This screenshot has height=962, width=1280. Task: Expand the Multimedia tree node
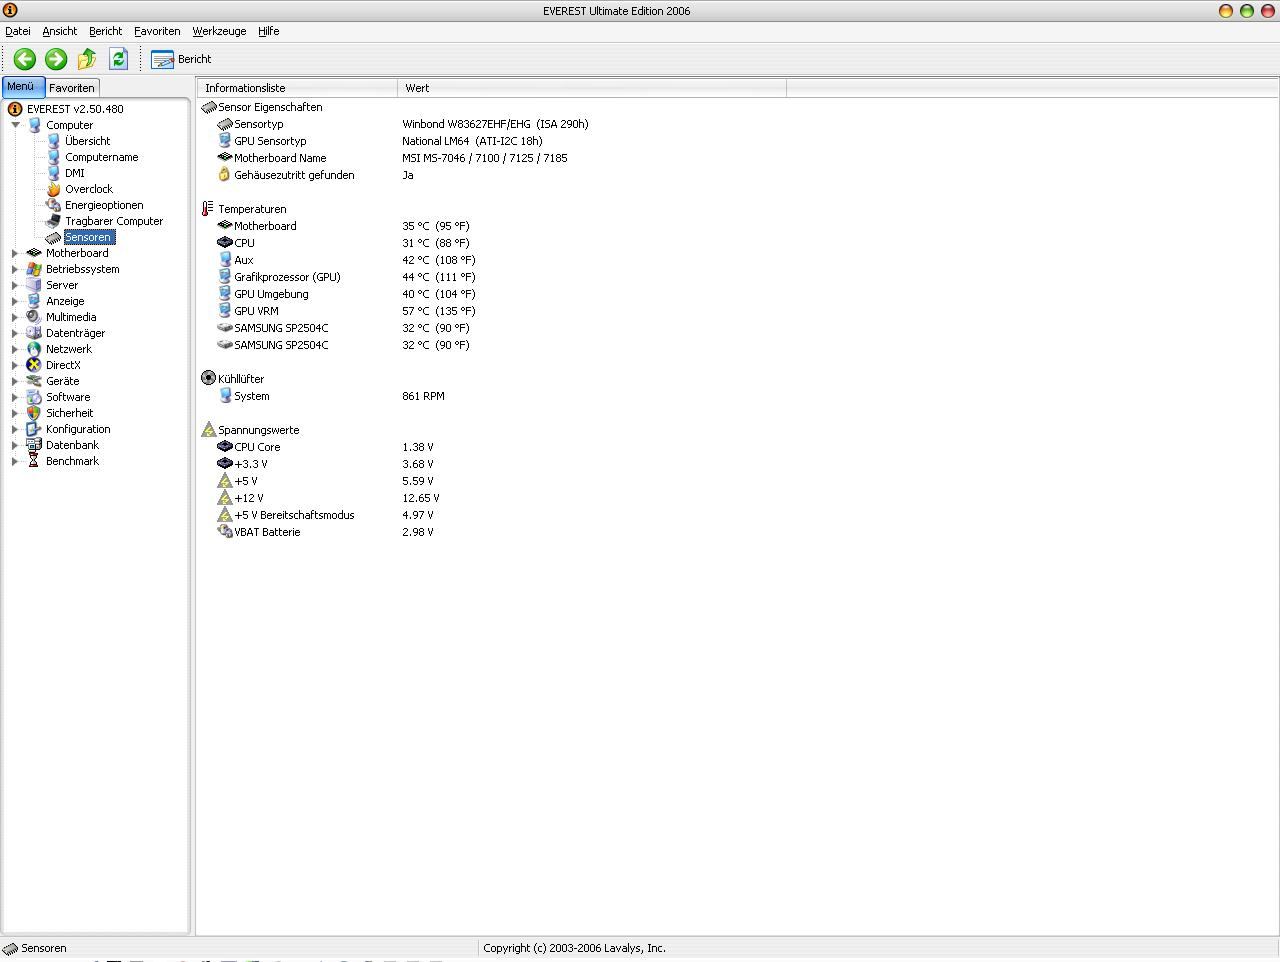[x=15, y=317]
